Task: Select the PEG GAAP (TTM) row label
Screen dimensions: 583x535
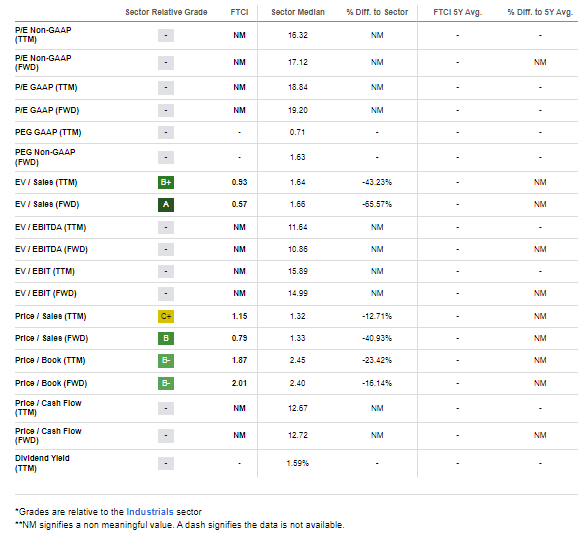Action: coord(48,132)
